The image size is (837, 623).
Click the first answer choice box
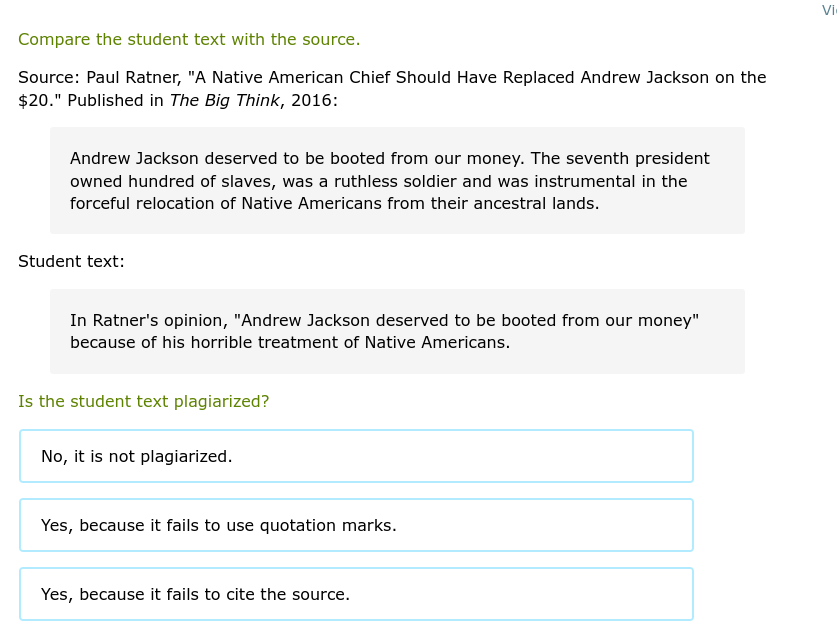click(356, 456)
